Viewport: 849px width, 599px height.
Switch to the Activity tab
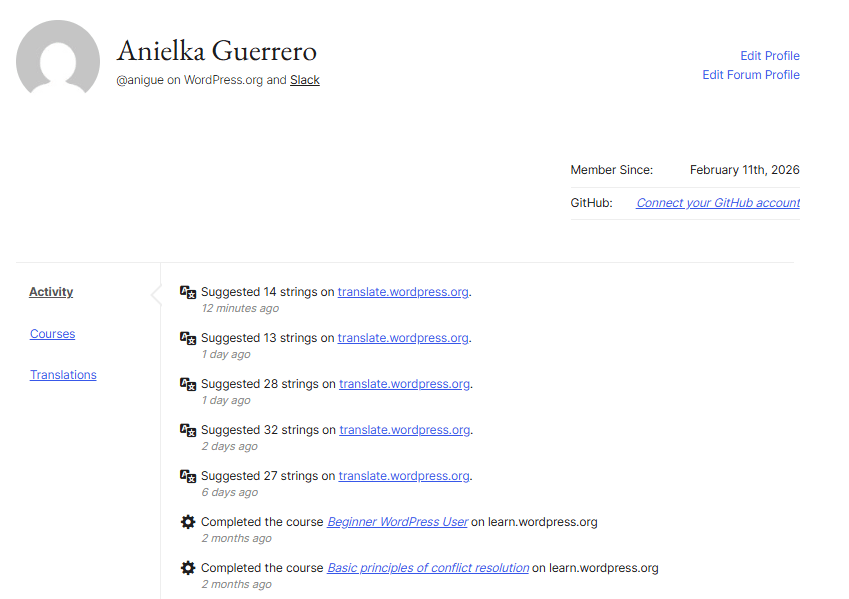(51, 292)
